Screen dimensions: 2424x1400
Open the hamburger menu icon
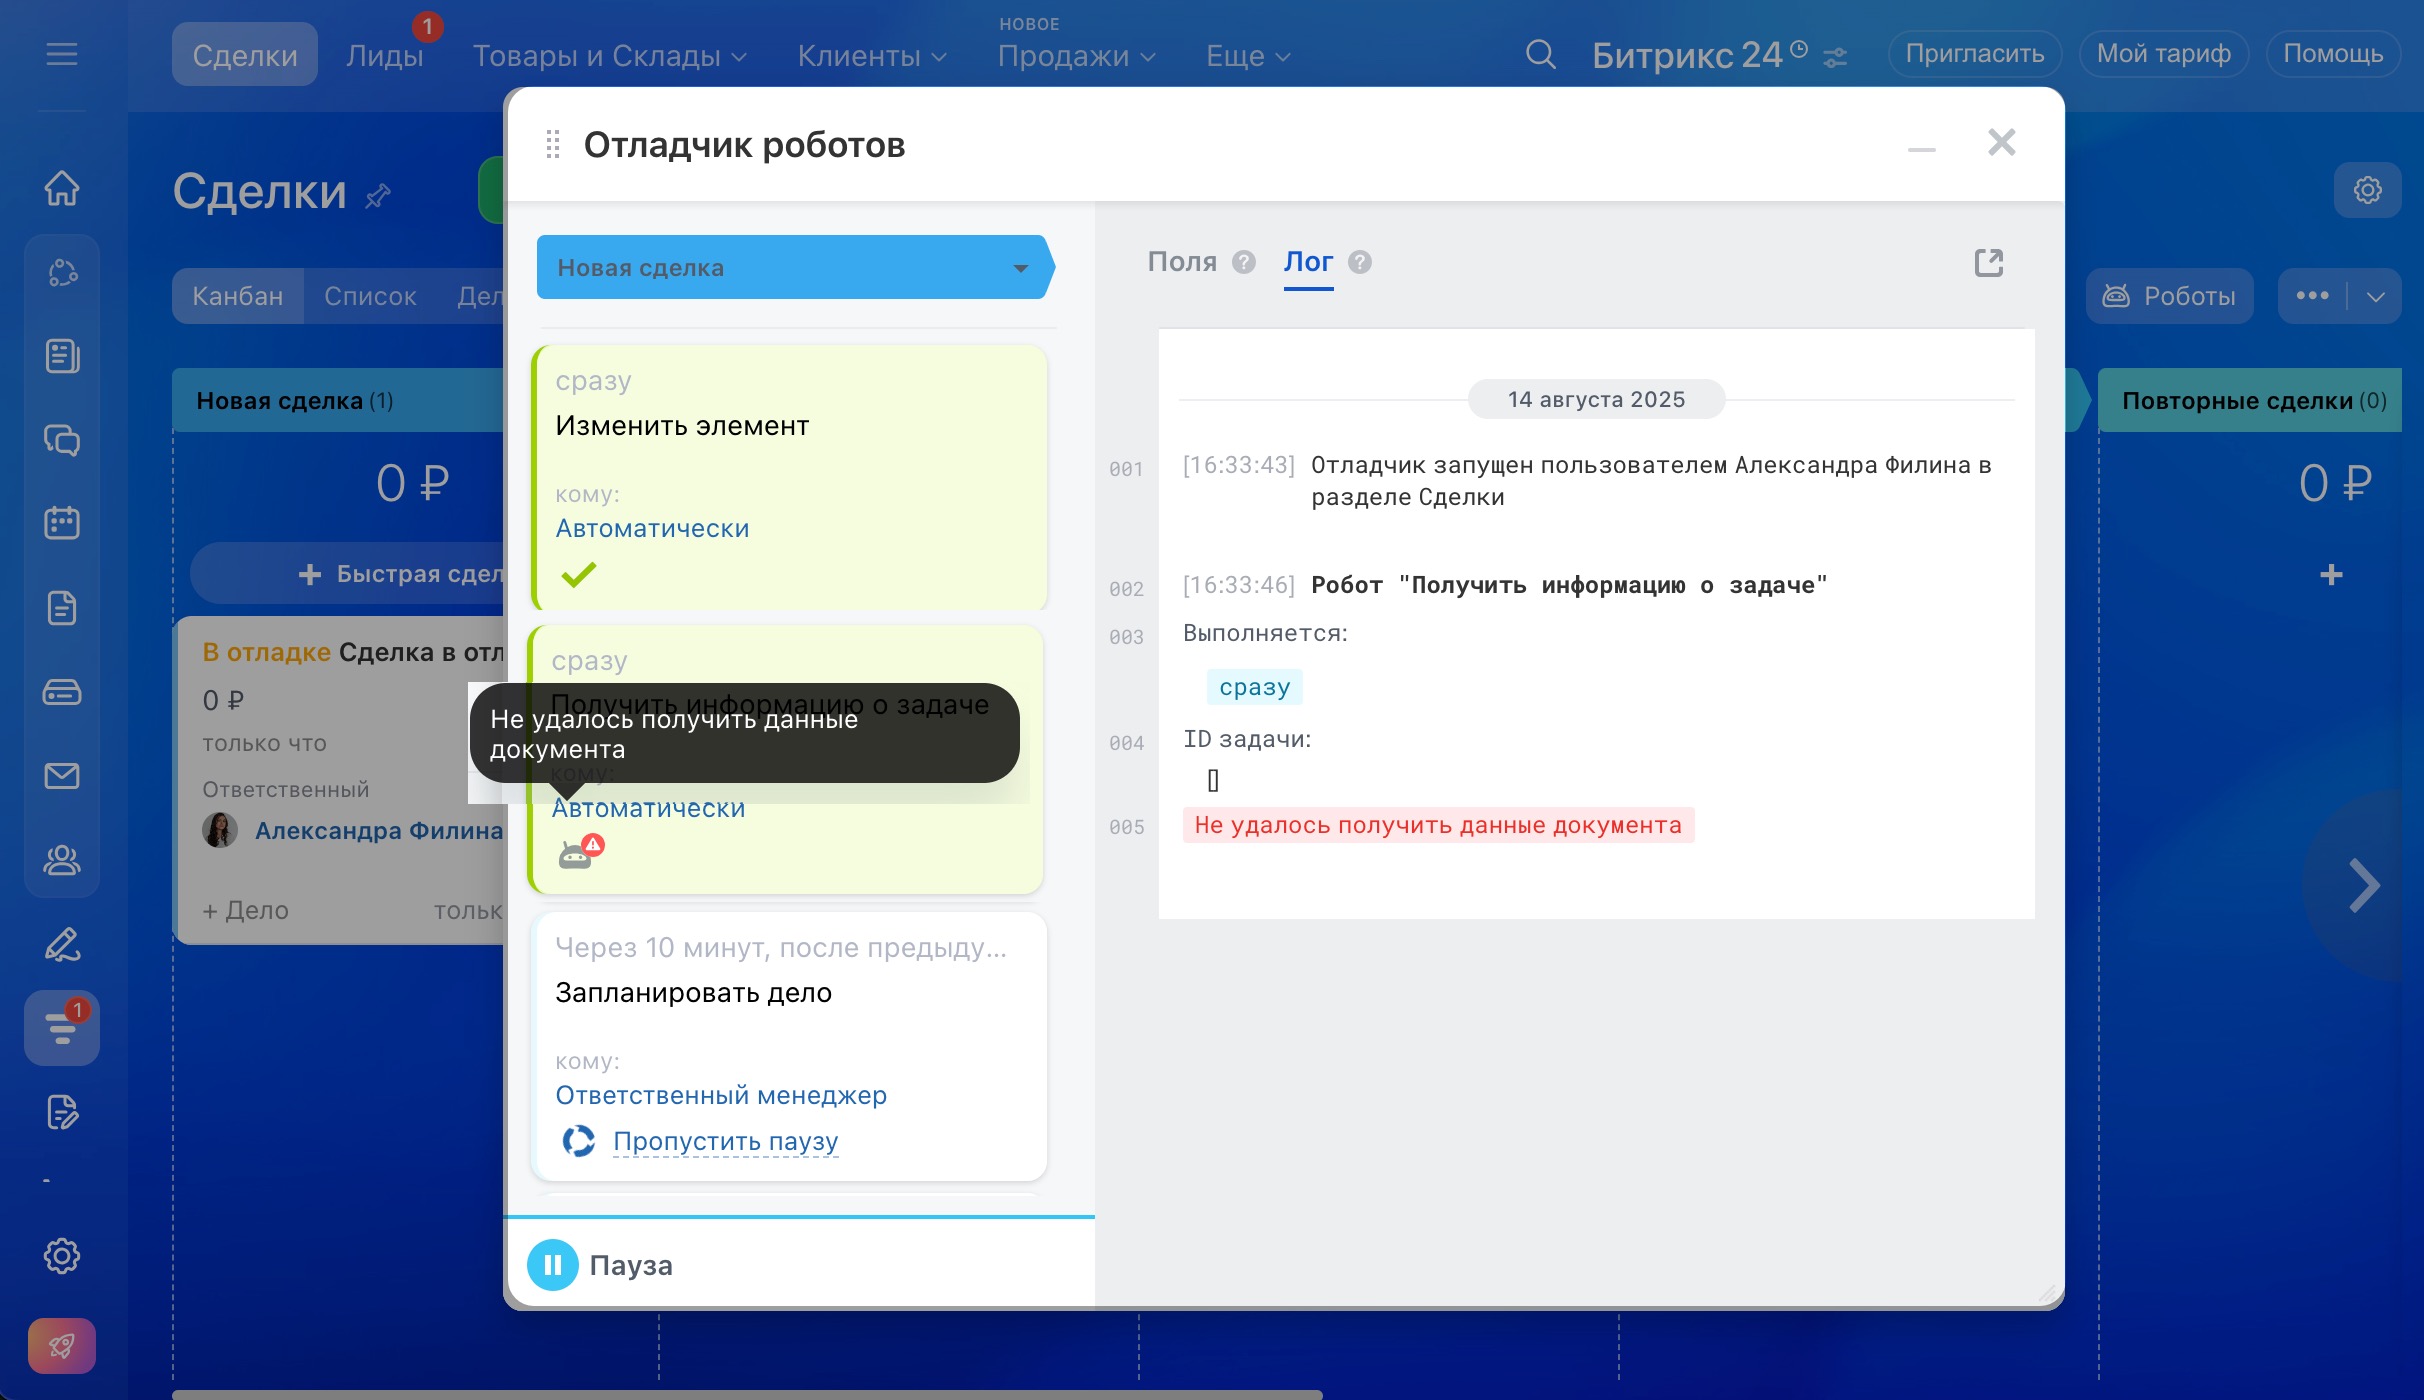coord(62,54)
